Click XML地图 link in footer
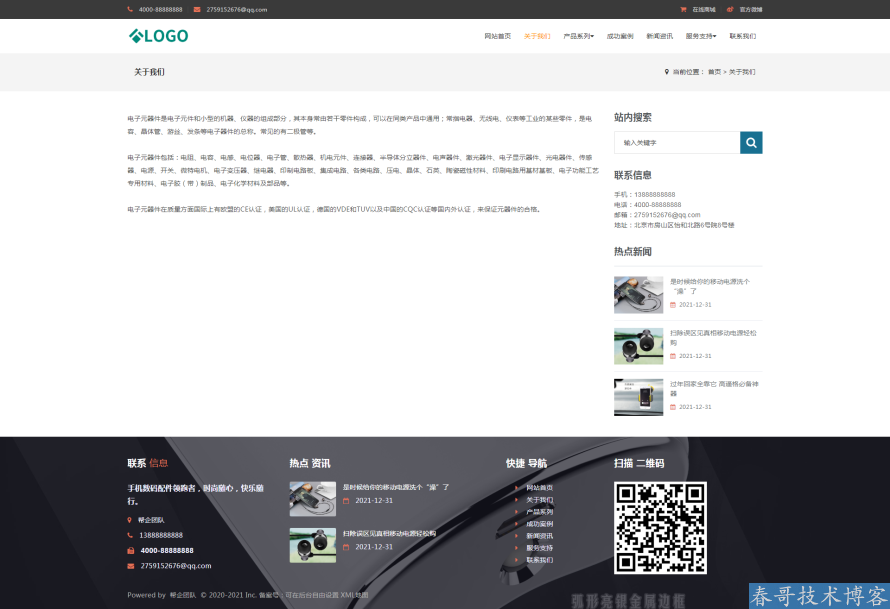 click(354, 595)
